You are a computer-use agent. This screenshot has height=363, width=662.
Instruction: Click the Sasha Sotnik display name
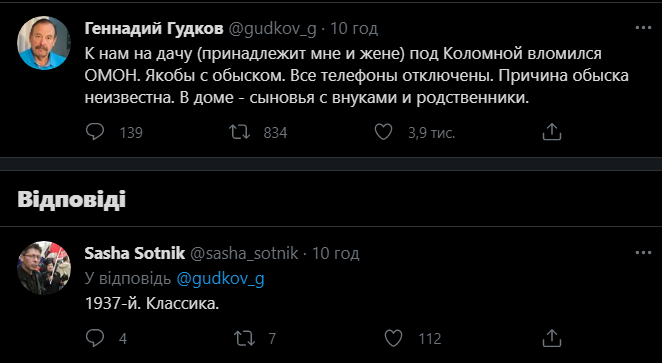click(x=135, y=253)
